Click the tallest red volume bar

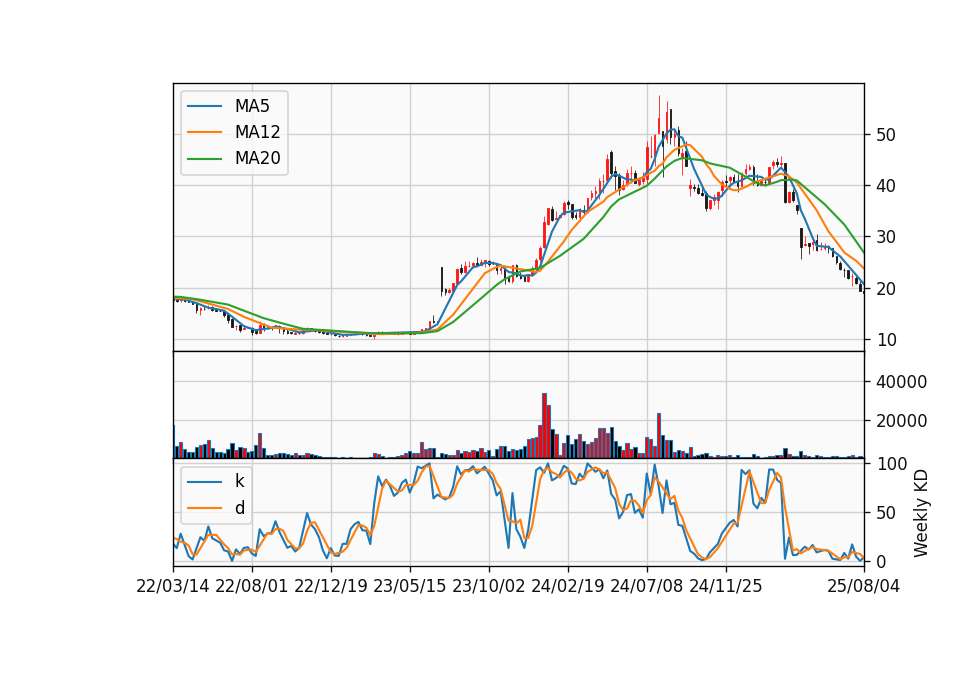(x=544, y=426)
